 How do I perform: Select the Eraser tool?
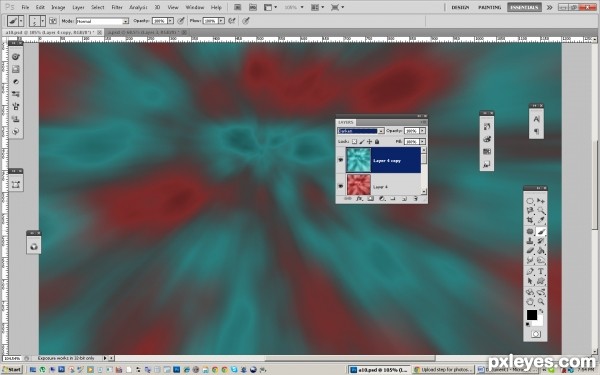tap(530, 251)
